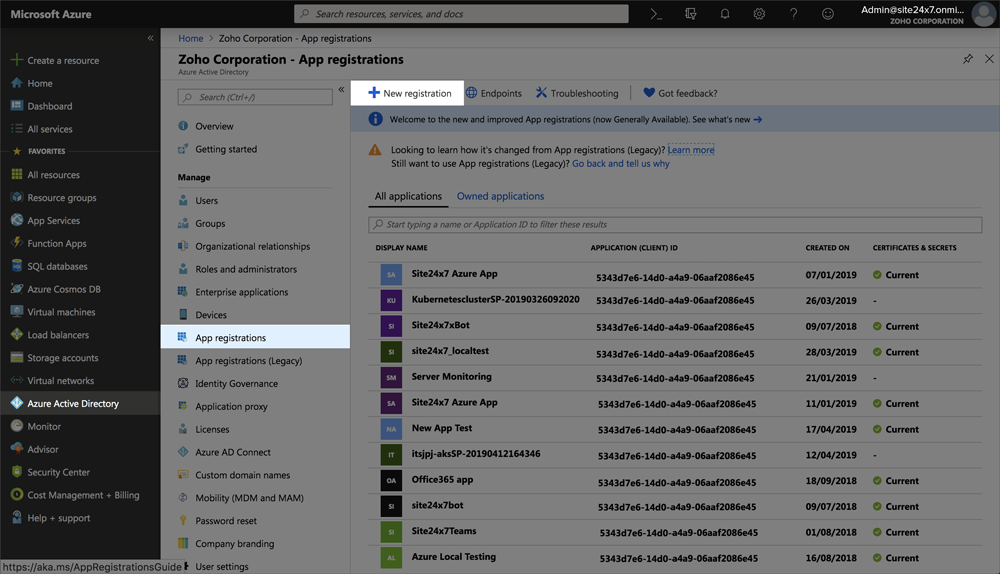
Task: Open the Admin account avatar
Action: click(983, 13)
